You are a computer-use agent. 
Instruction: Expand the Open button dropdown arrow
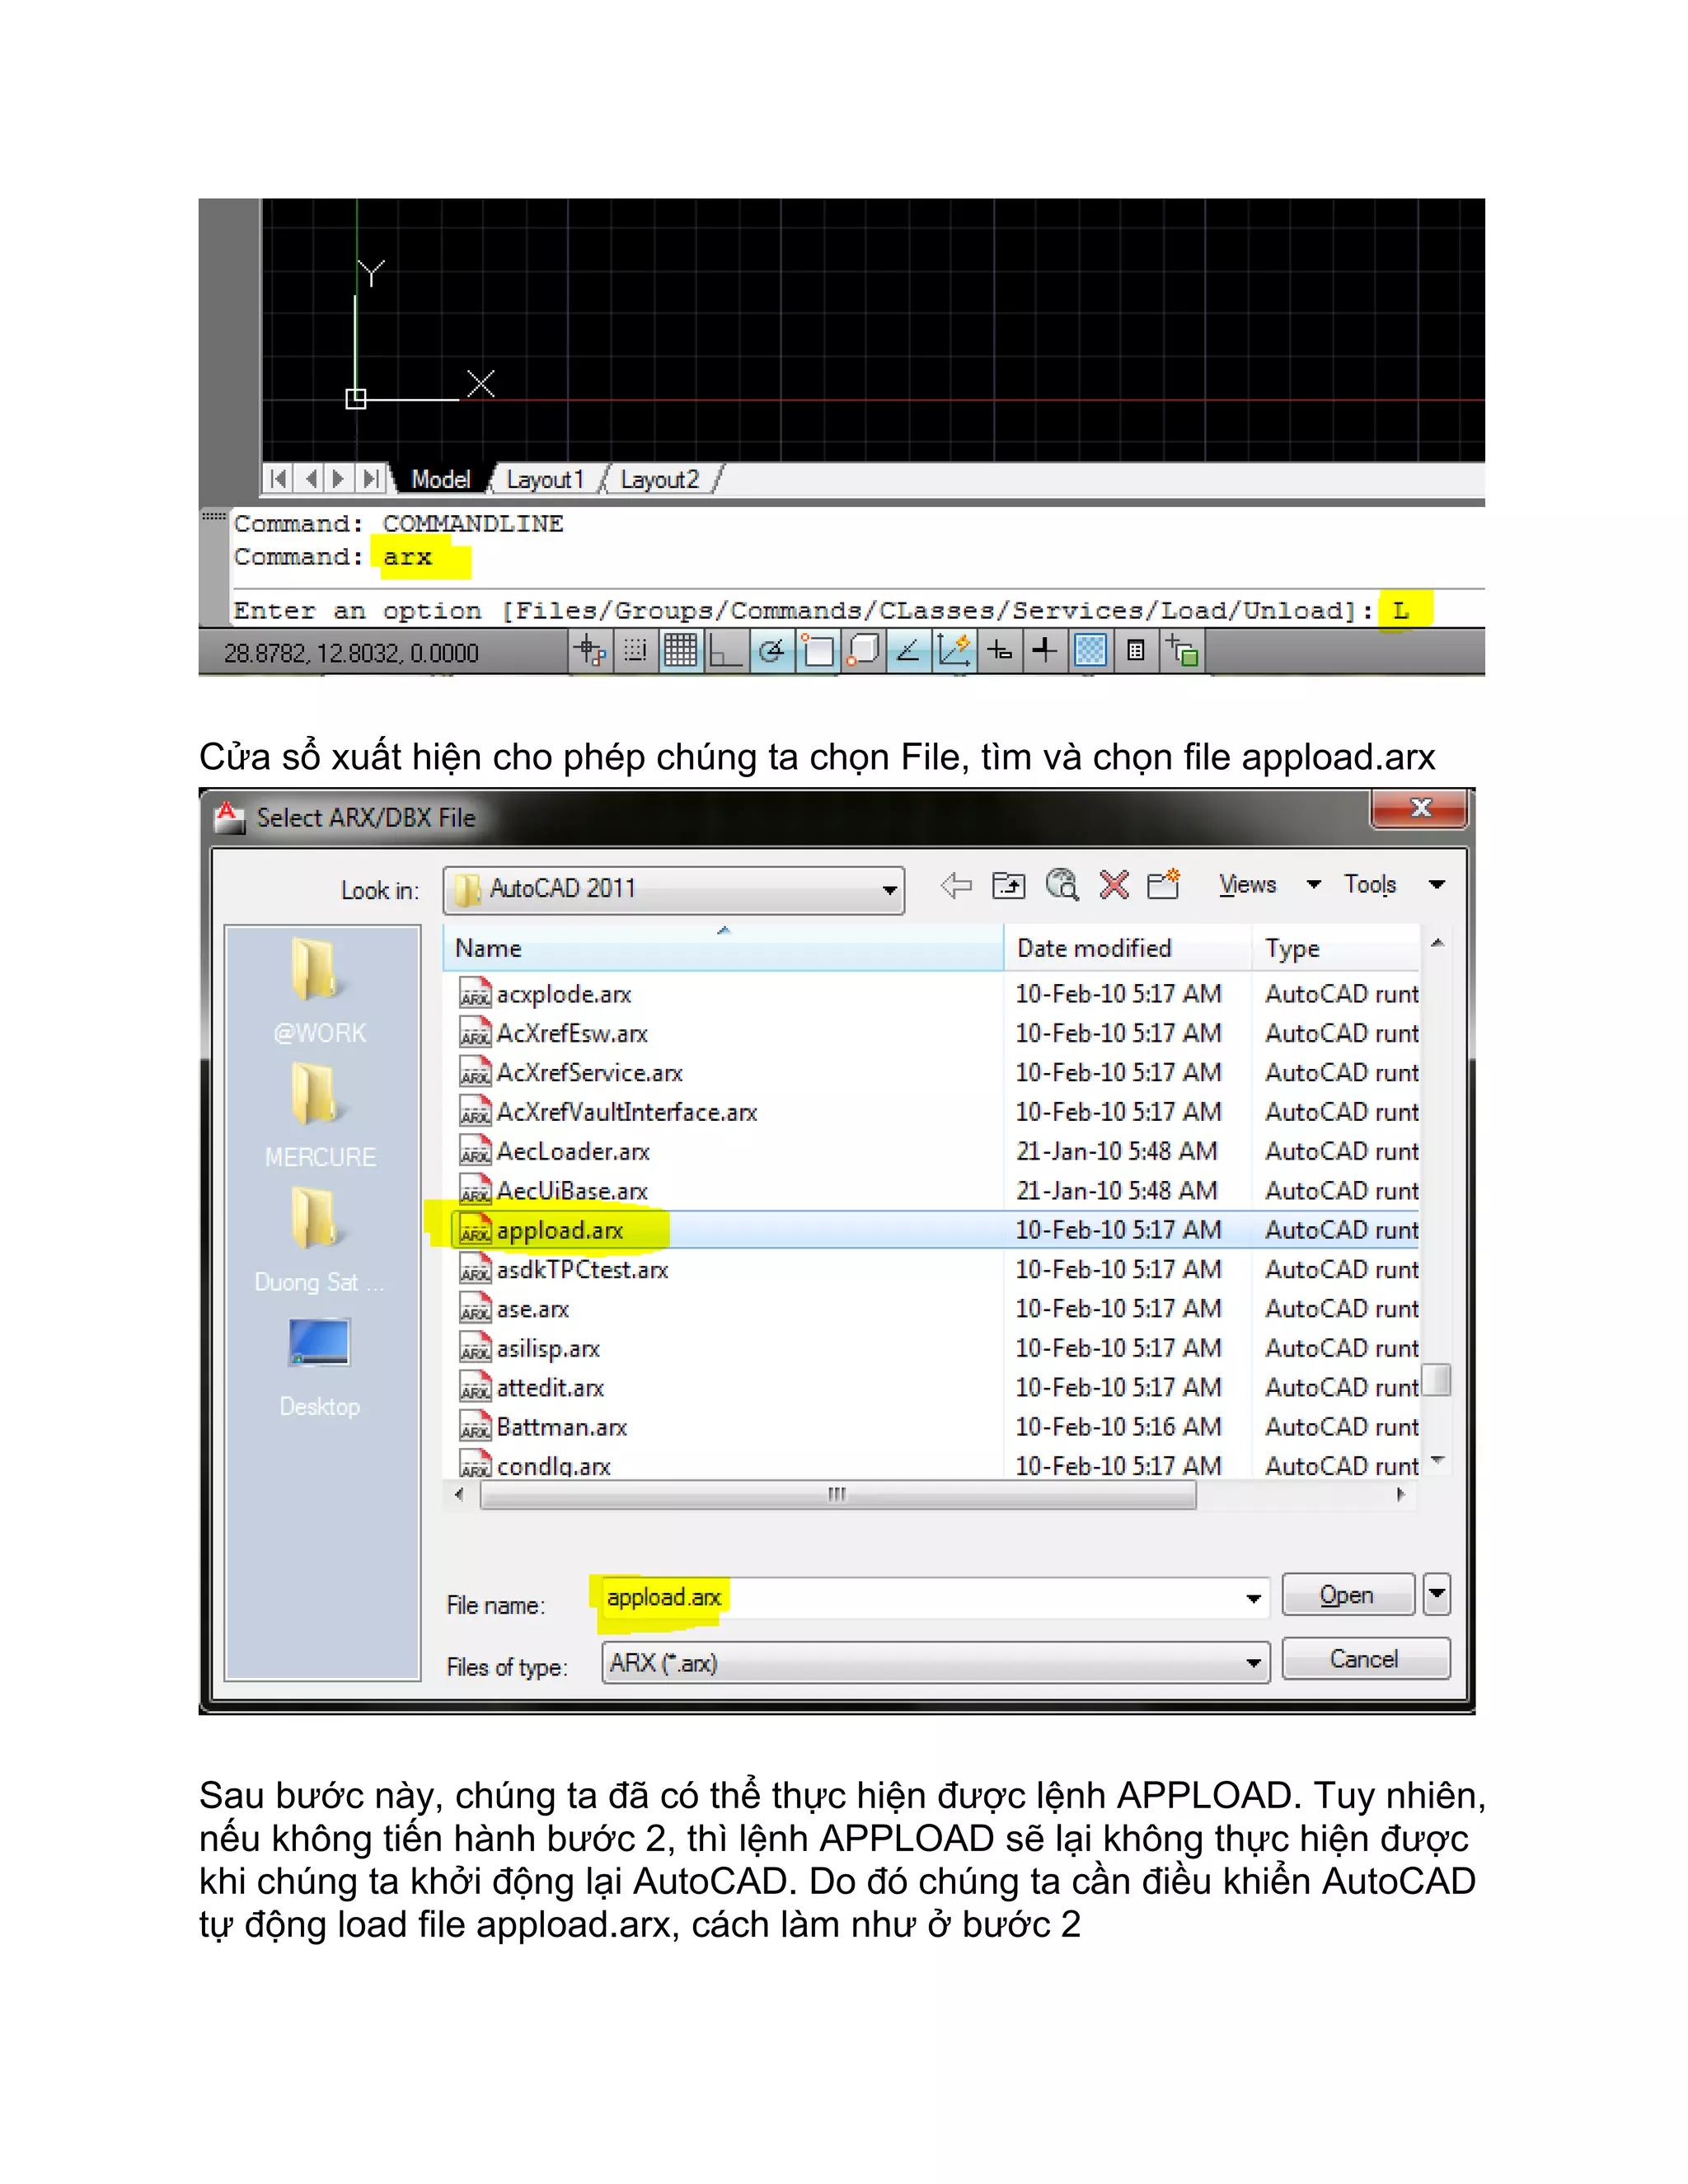(x=1437, y=1594)
